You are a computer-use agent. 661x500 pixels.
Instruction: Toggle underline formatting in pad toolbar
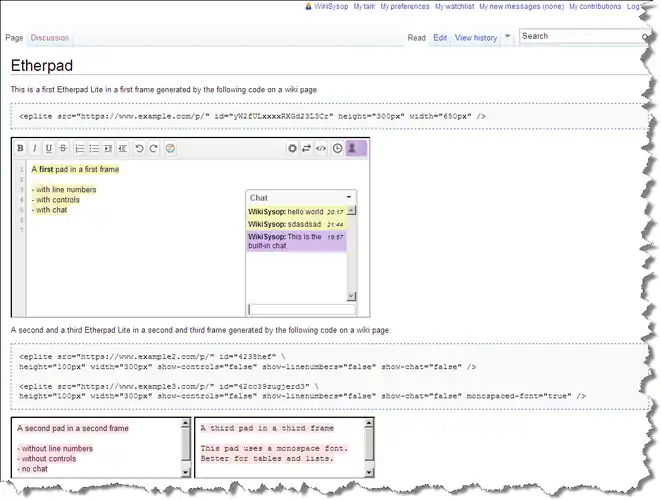48,148
